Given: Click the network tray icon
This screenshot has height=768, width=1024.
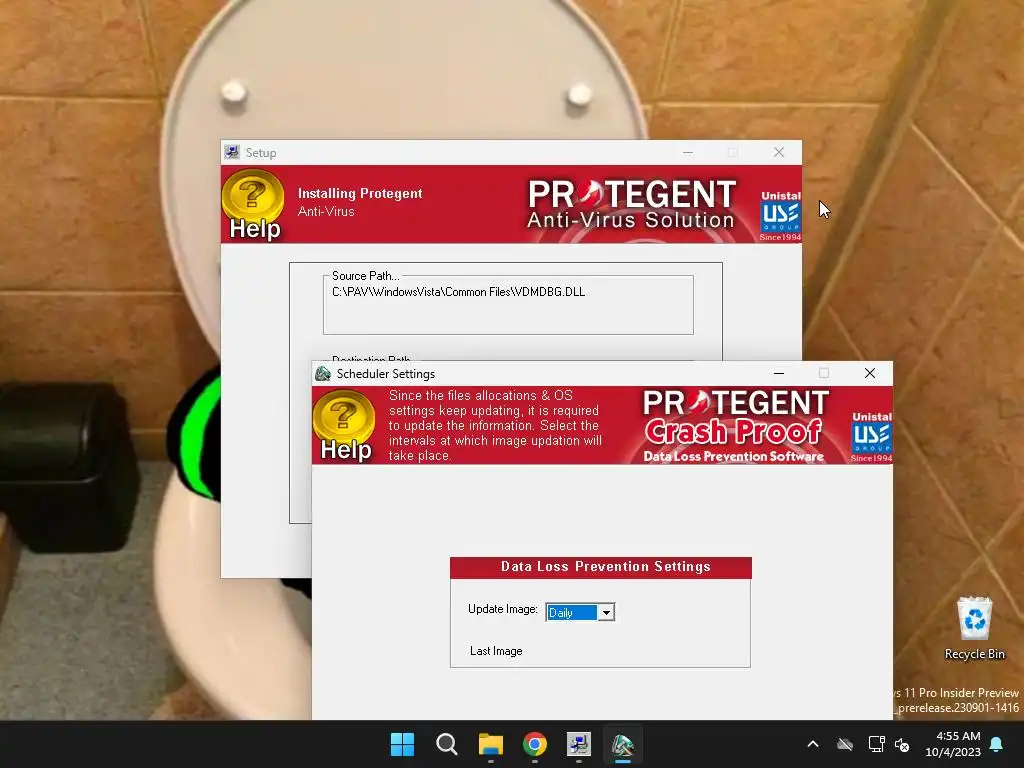Looking at the screenshot, I should point(876,744).
